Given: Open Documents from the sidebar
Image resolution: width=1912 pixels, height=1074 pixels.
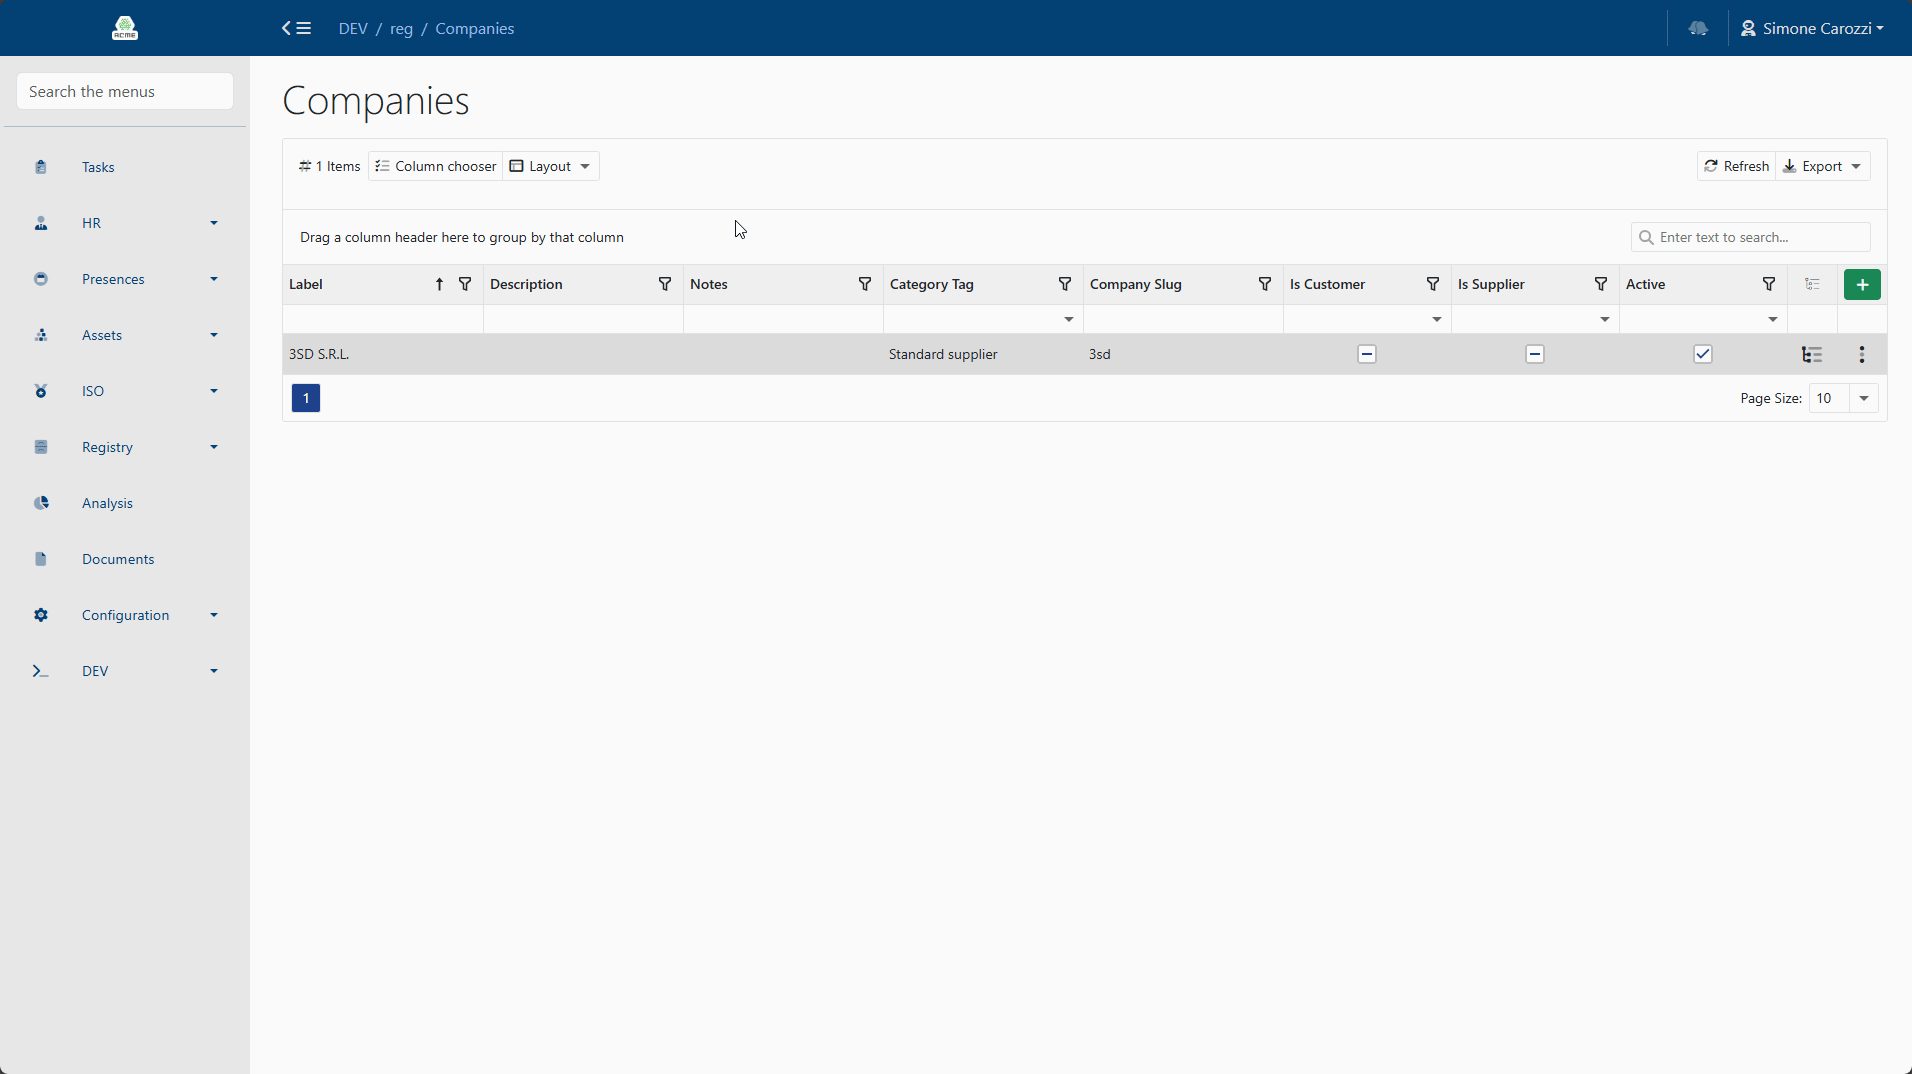Looking at the screenshot, I should (x=118, y=559).
